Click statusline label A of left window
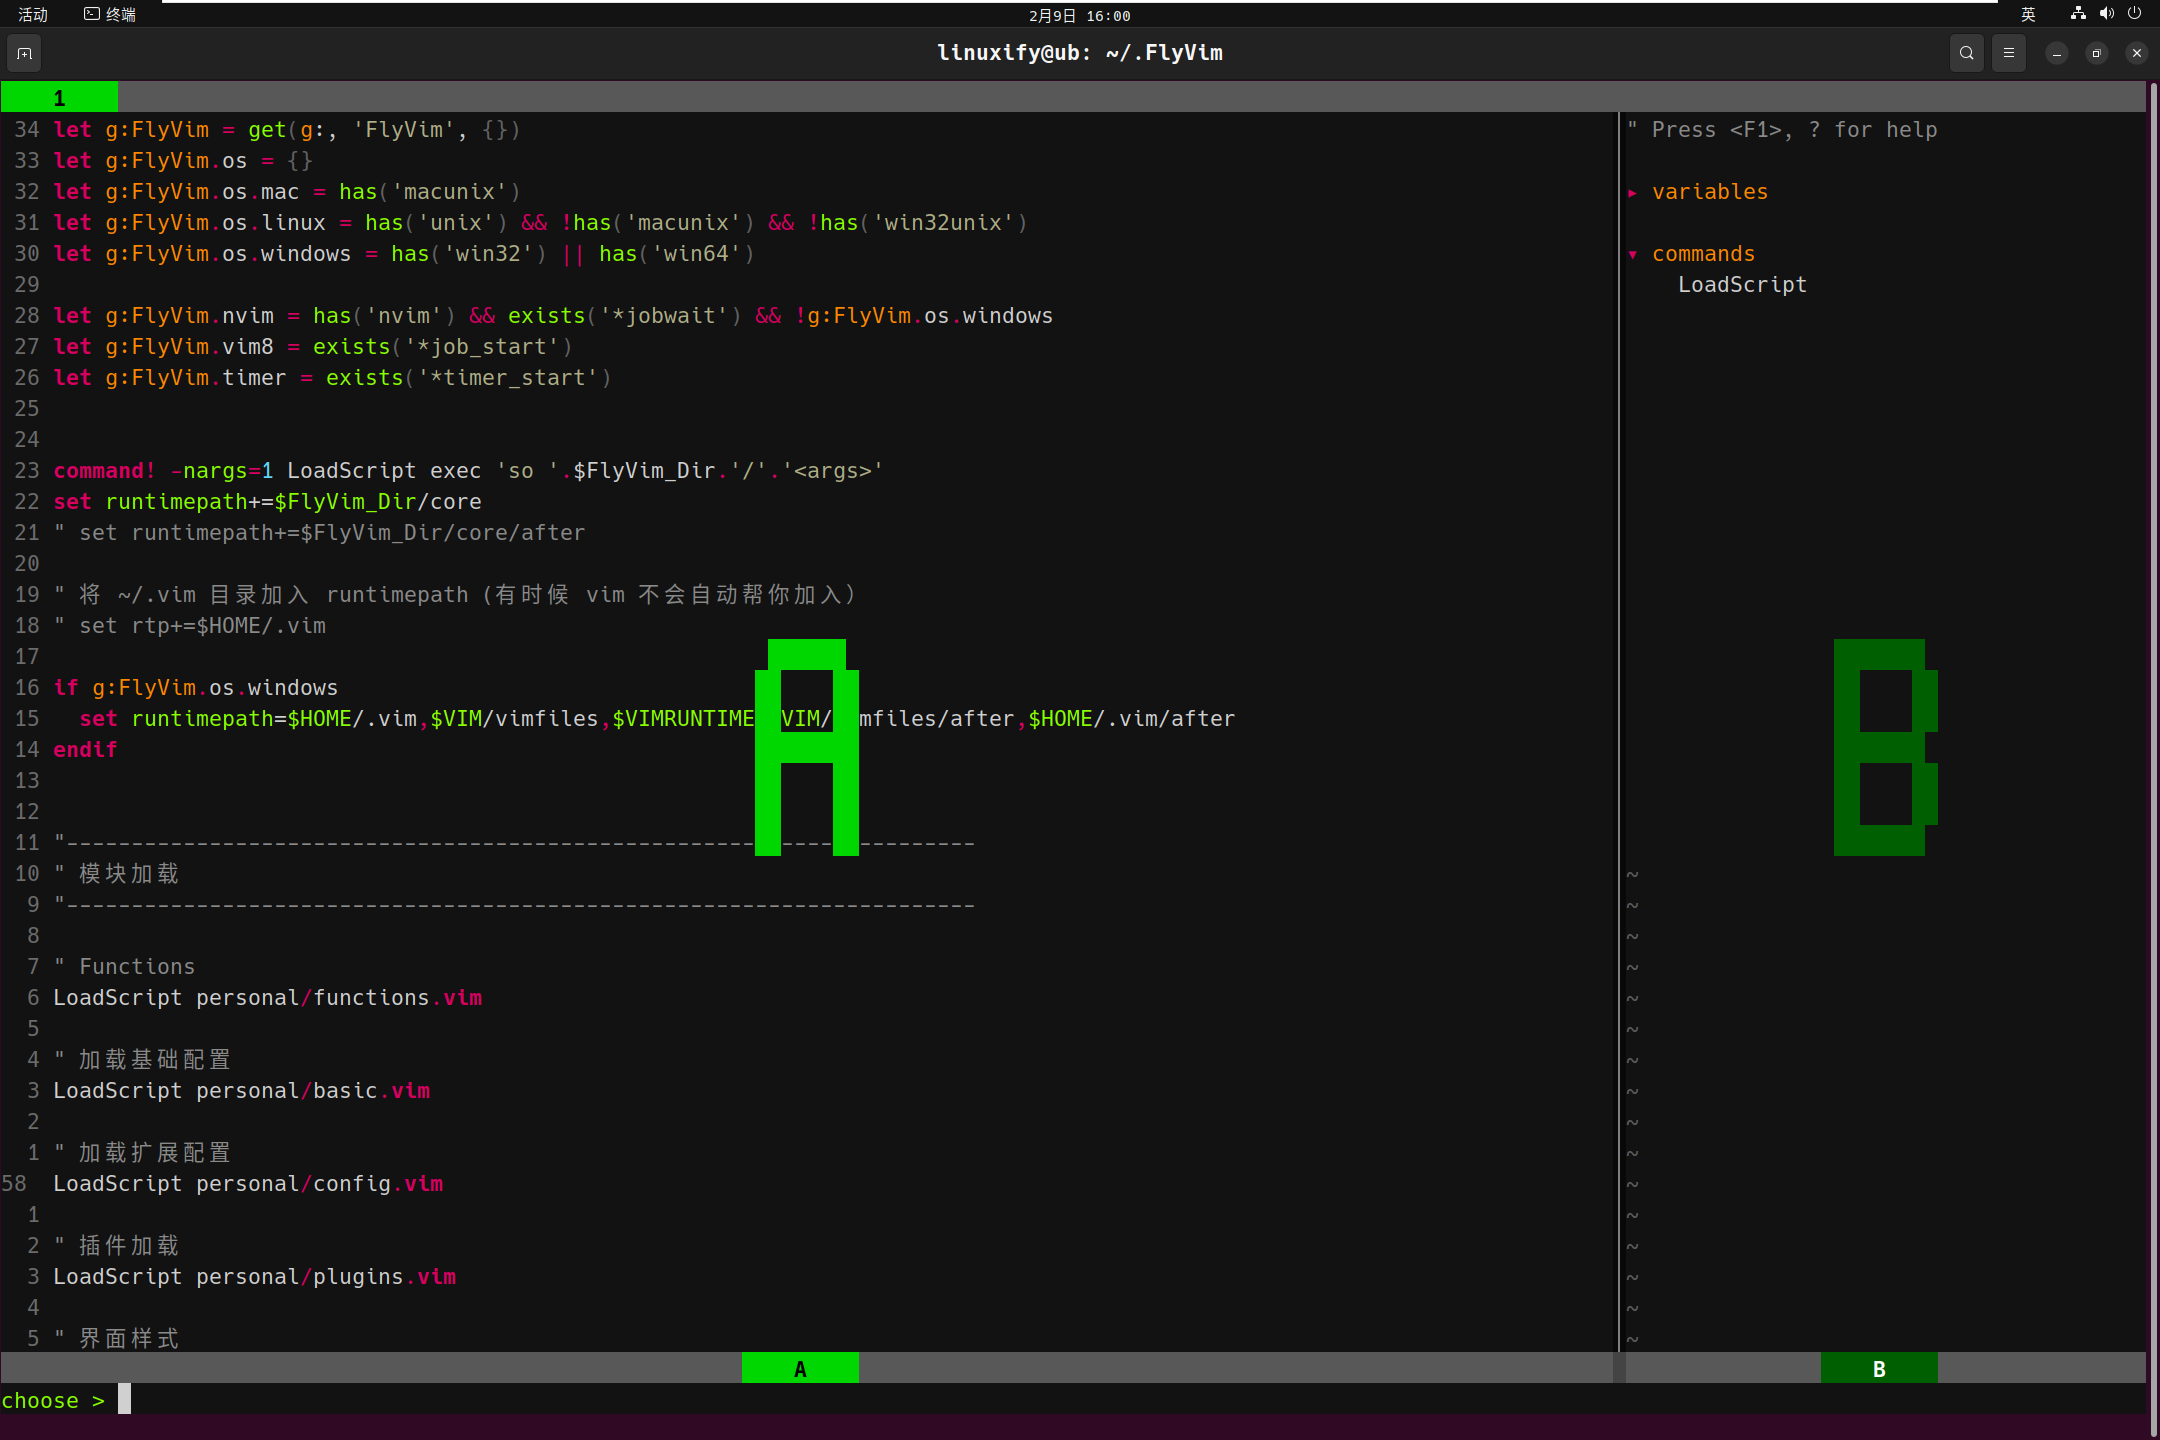2160x1440 pixels. click(800, 1369)
